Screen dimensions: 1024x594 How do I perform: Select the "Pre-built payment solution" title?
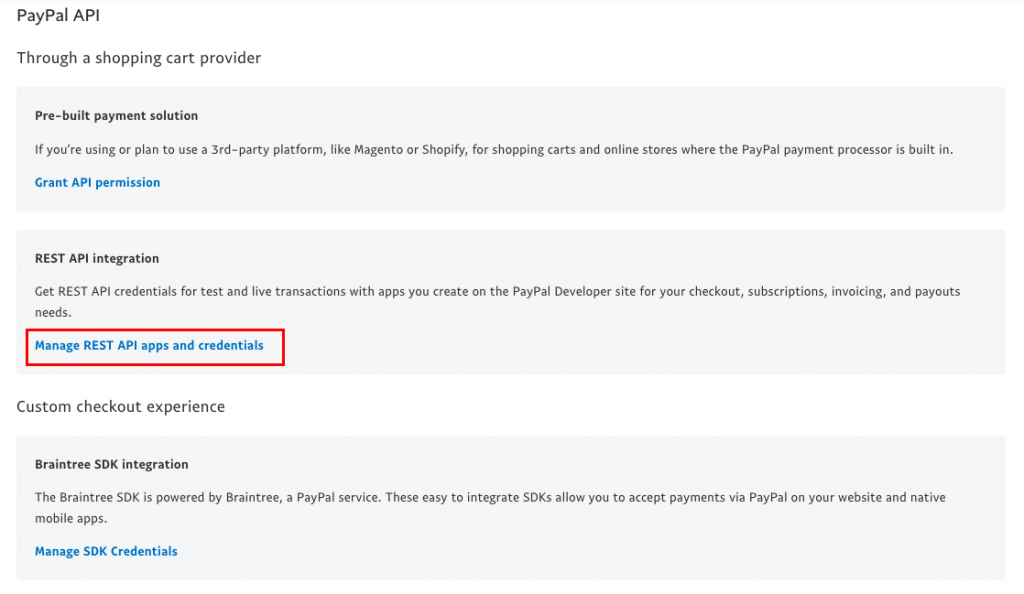tap(116, 116)
